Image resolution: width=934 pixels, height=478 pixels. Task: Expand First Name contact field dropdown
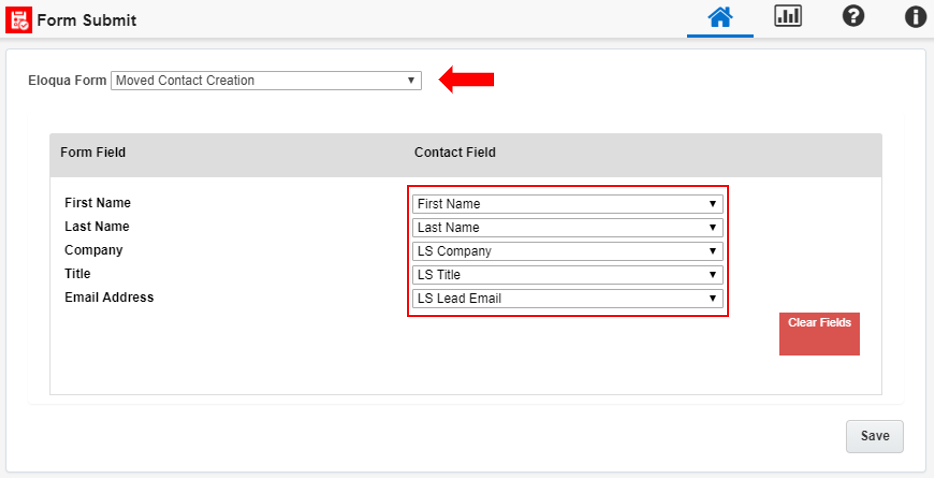[x=568, y=204]
